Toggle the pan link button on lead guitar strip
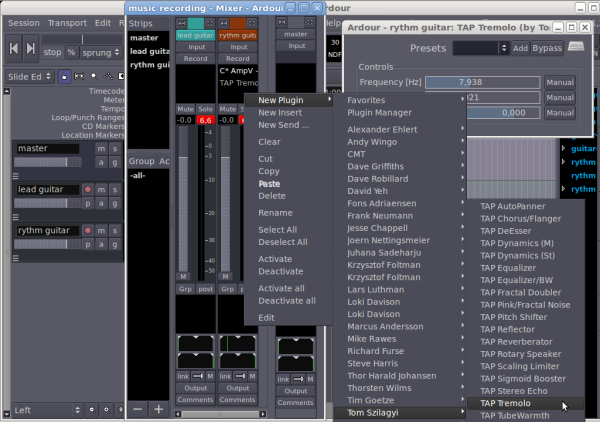 [x=183, y=376]
